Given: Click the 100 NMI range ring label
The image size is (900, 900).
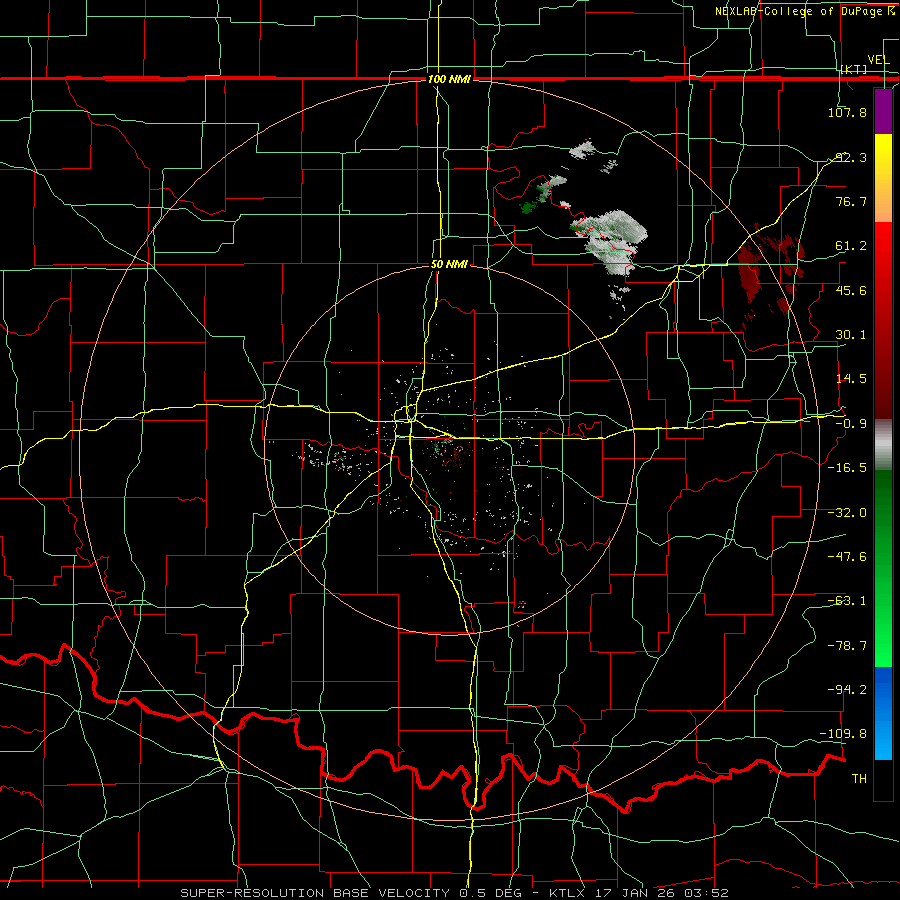Looking at the screenshot, I should coord(449,79).
